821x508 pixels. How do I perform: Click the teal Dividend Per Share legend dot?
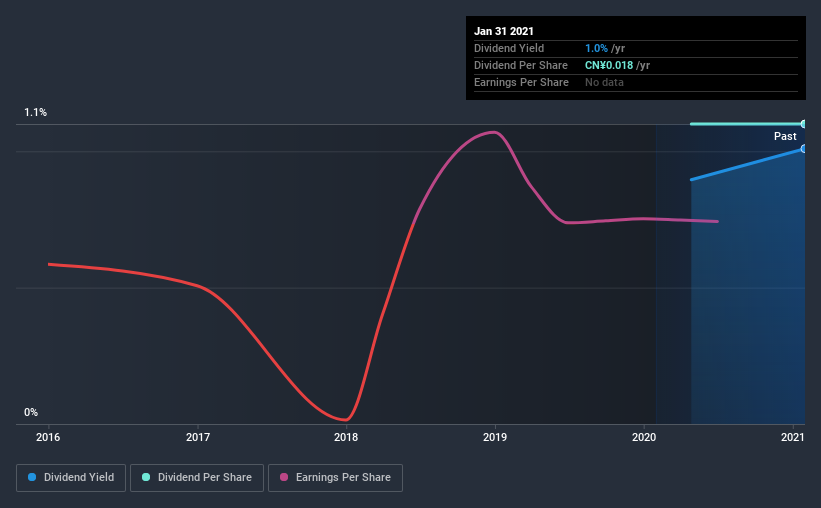[146, 477]
